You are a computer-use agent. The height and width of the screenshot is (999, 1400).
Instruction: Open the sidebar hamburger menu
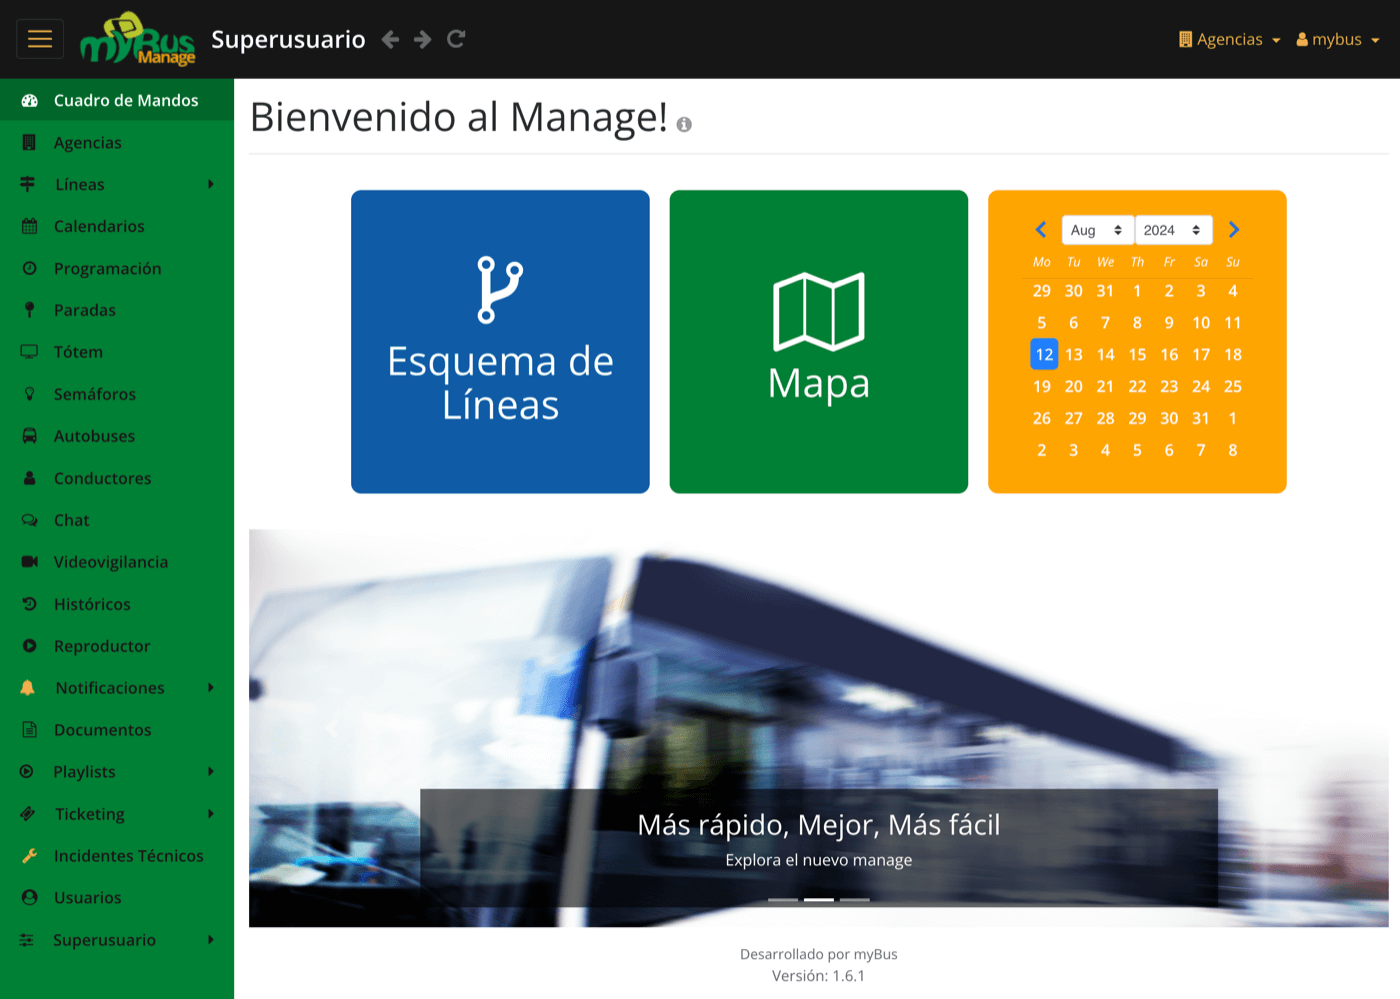coord(39,38)
